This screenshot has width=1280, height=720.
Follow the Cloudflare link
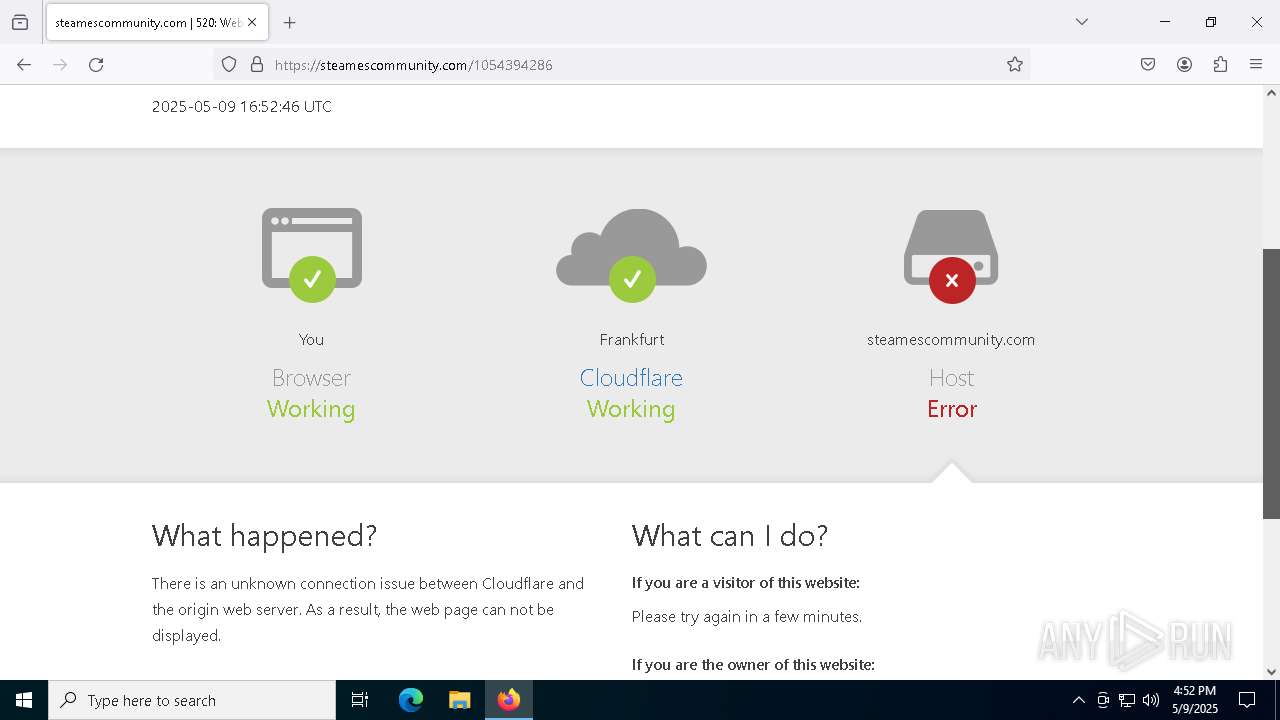[631, 378]
